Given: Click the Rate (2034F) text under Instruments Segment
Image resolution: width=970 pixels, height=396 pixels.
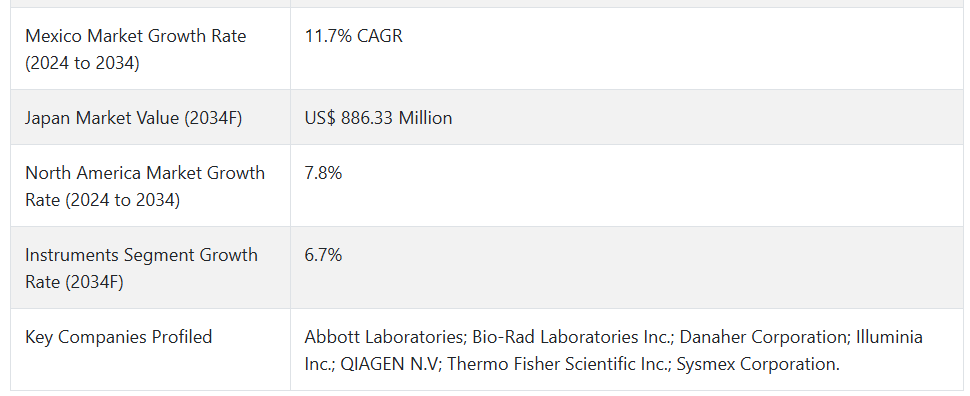Looking at the screenshot, I should click(x=74, y=282).
